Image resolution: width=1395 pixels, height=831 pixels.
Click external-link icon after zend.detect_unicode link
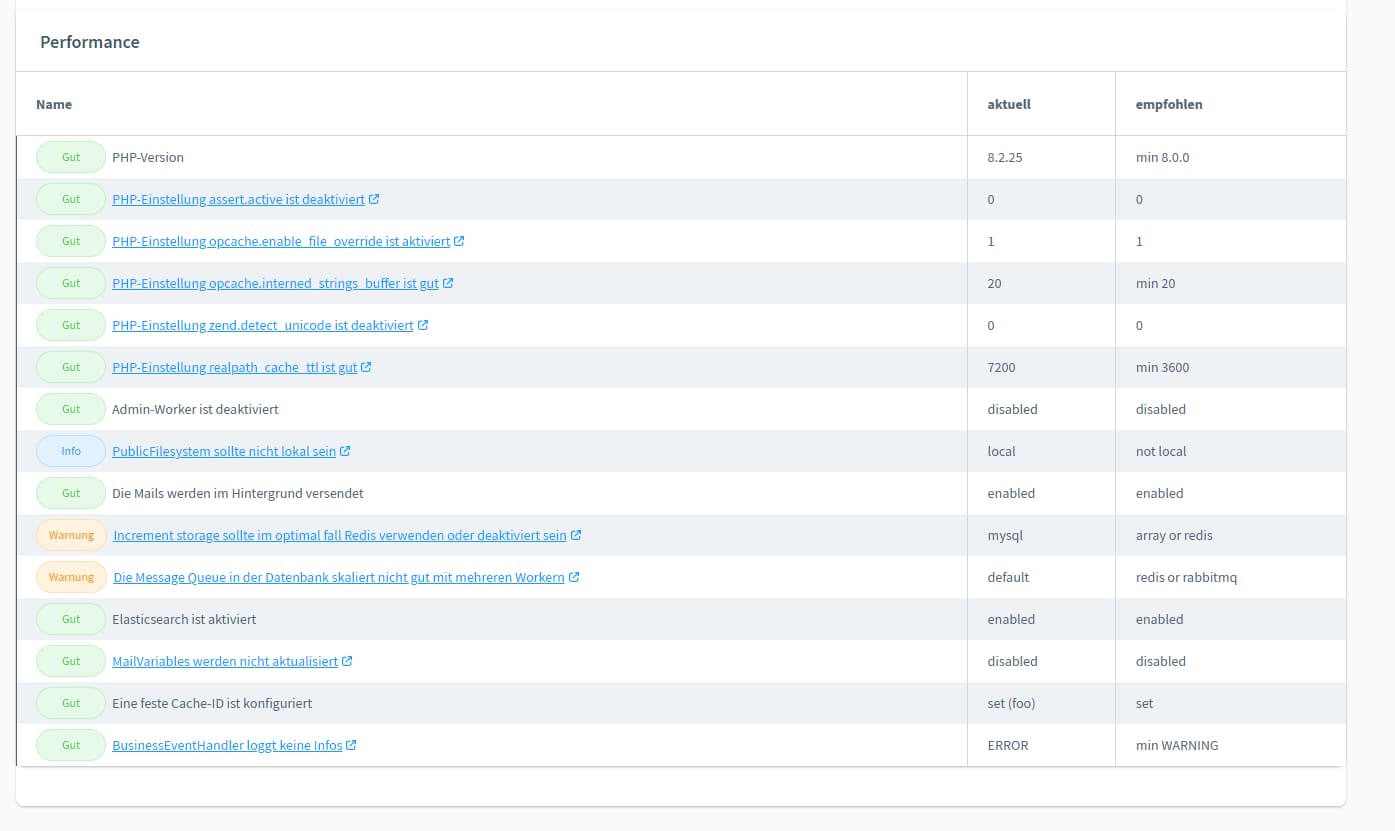click(423, 325)
